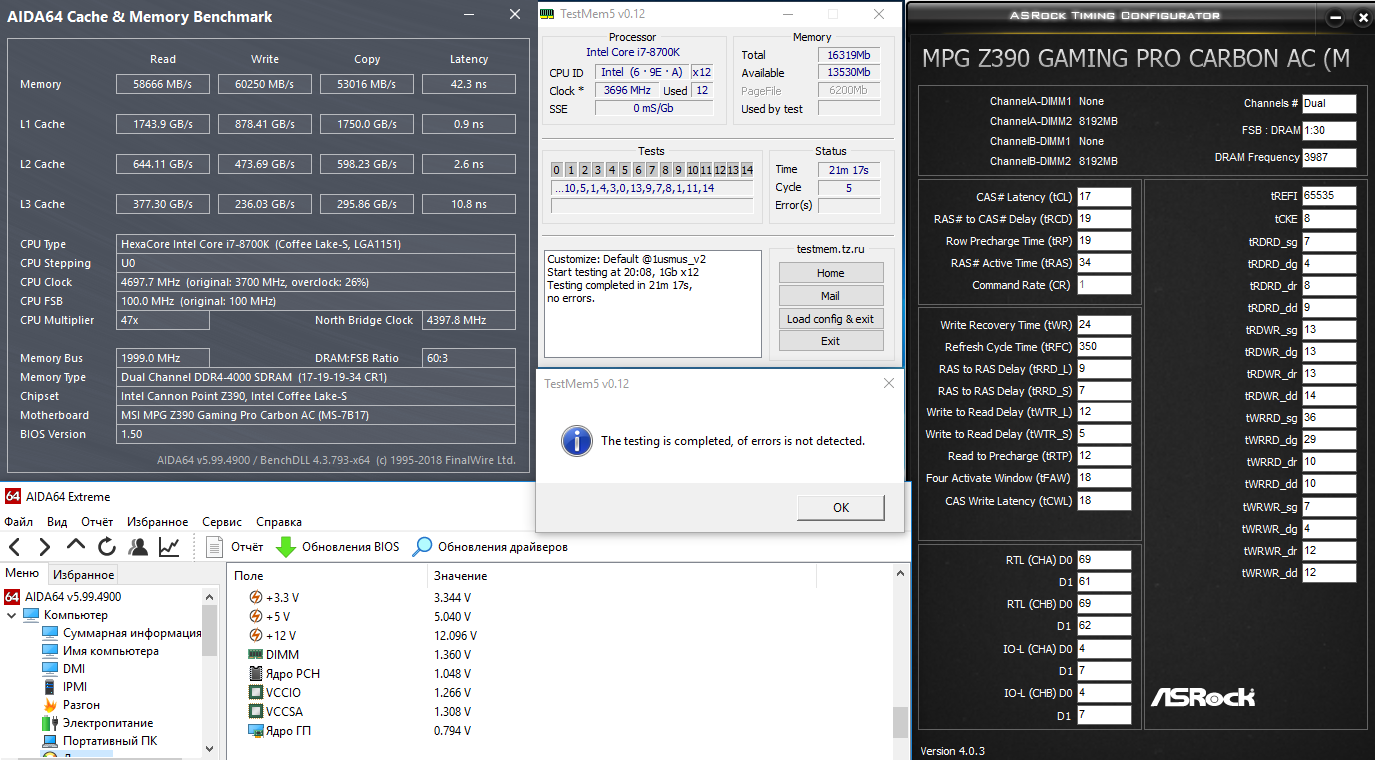The image size is (1375, 760).
Task: Go forward using AIDA64 Extreme's forward arrow
Action: [x=45, y=547]
